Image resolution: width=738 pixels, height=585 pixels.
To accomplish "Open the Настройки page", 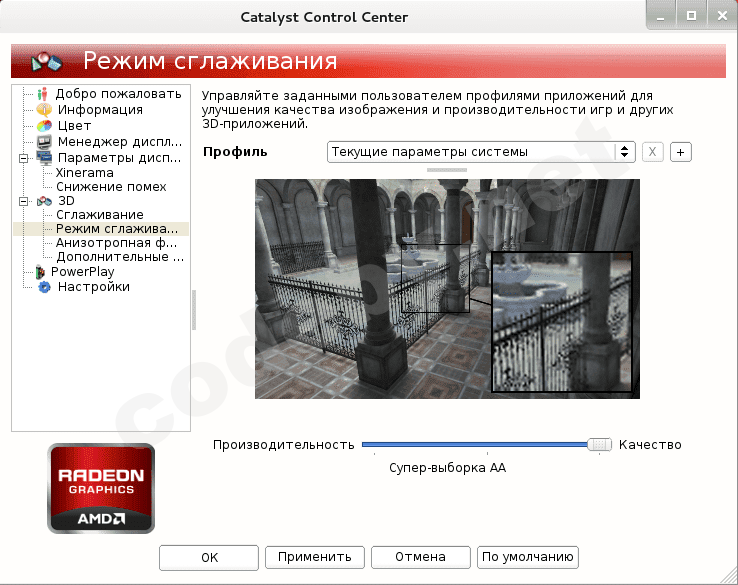I will 94,287.
